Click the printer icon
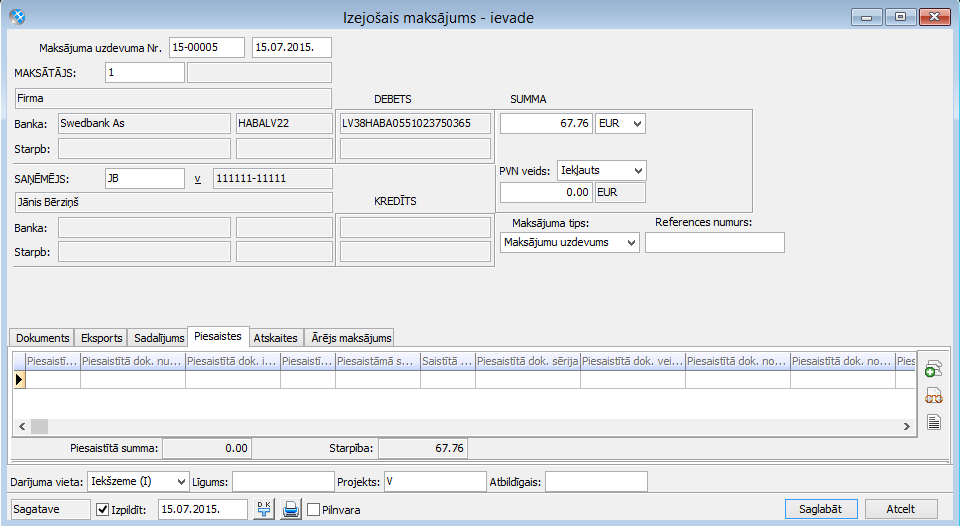This screenshot has width=960, height=526. [291, 509]
